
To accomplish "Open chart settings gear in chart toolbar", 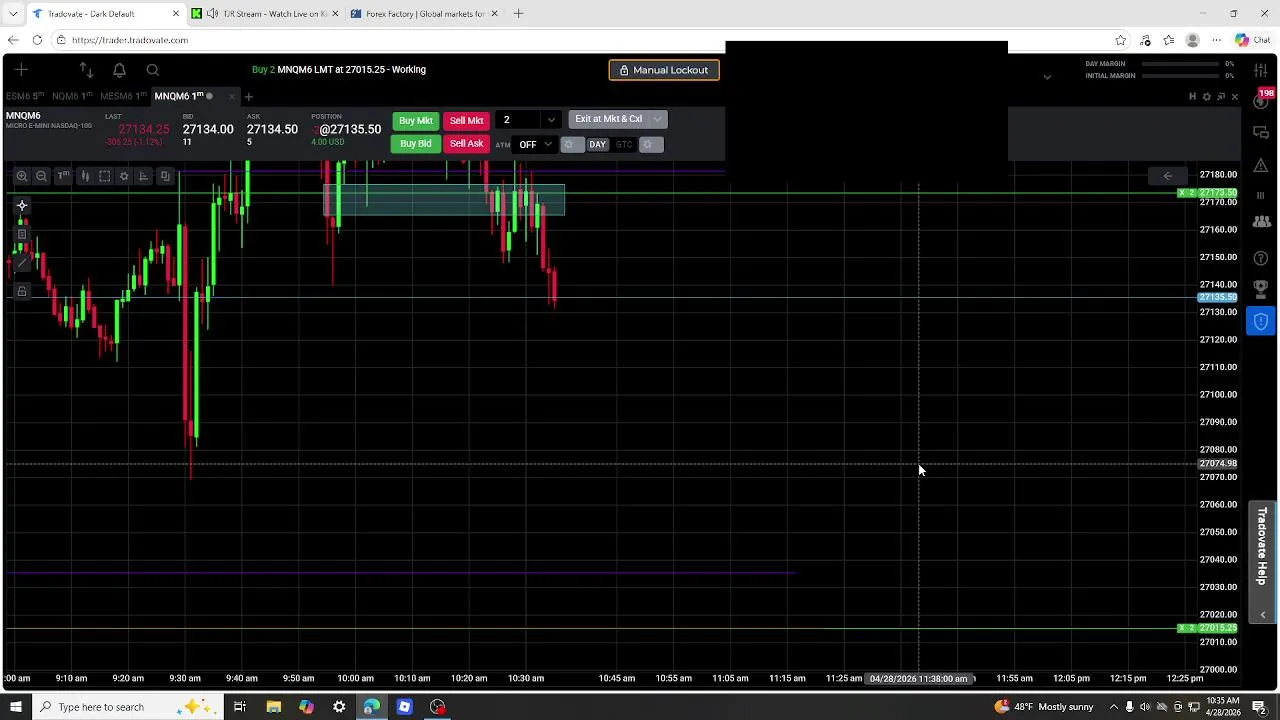I will [124, 176].
